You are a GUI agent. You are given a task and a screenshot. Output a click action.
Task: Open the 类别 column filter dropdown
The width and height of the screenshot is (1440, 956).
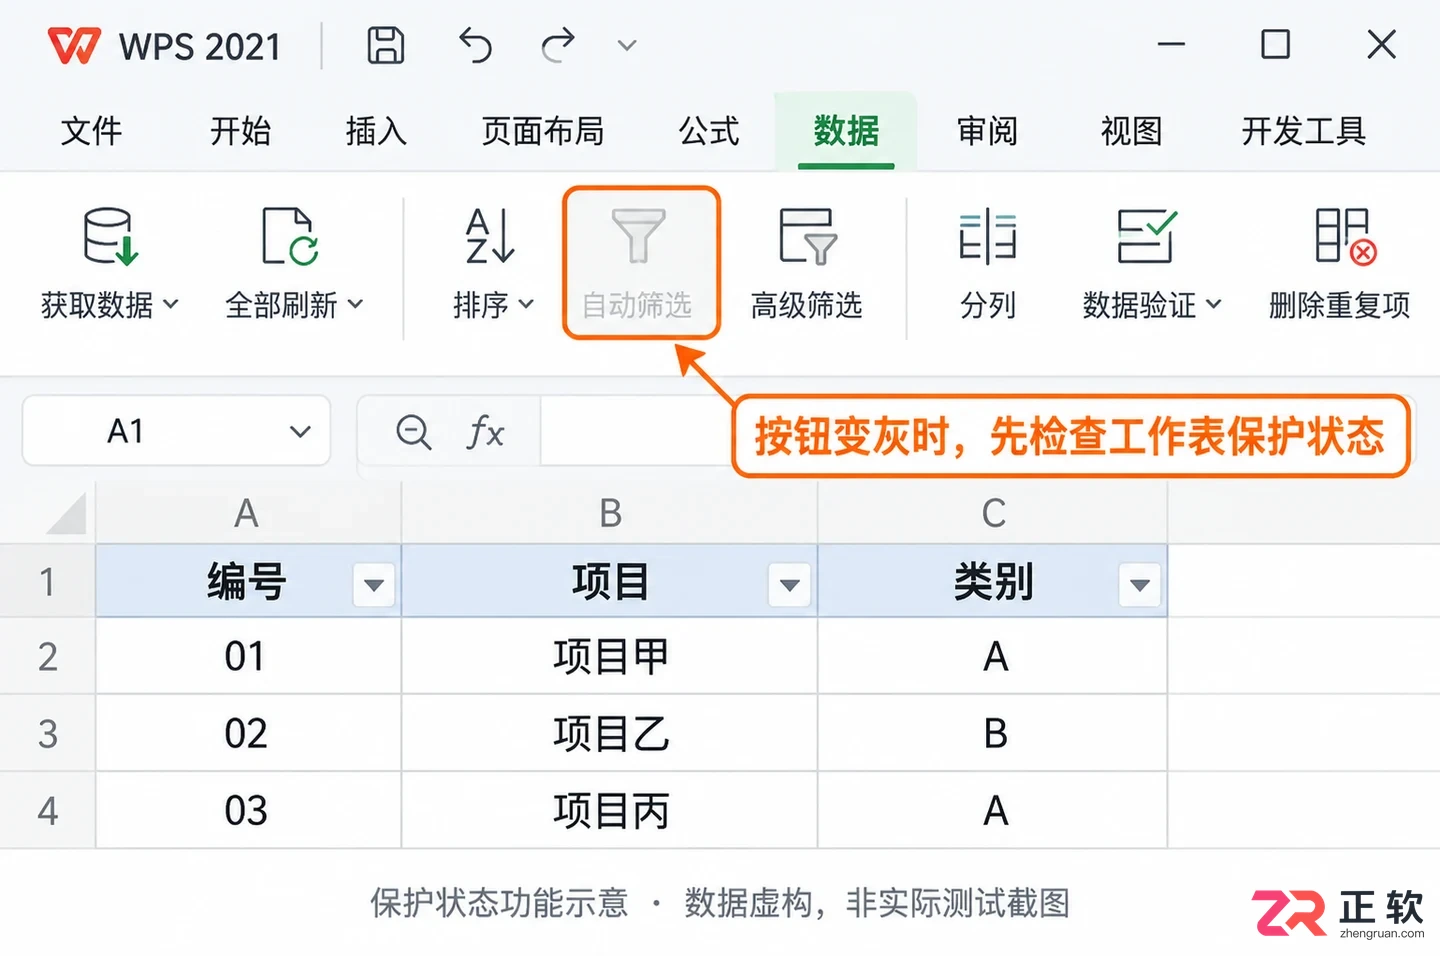[x=1140, y=585]
